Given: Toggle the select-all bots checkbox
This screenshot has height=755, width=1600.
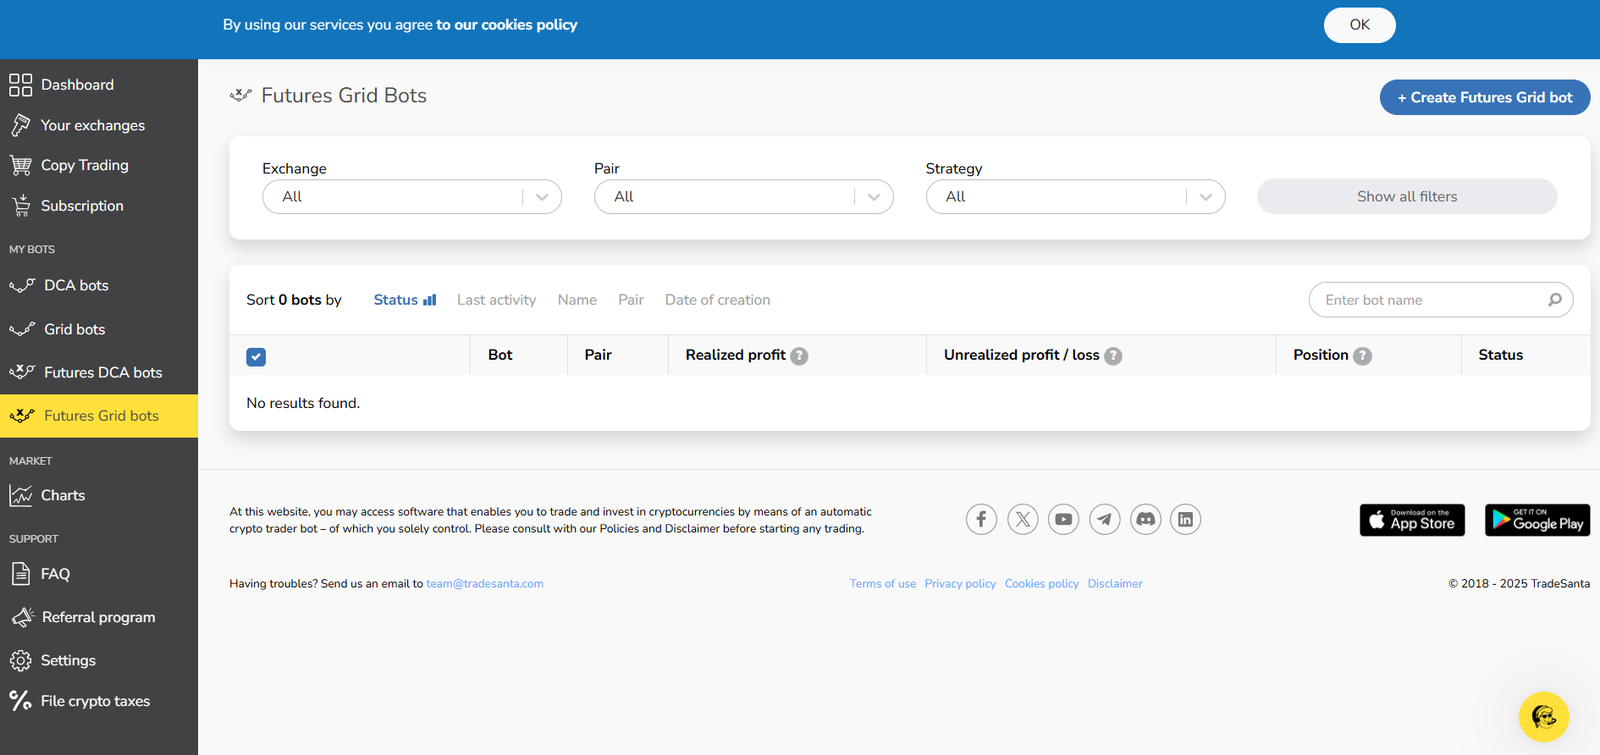Looking at the screenshot, I should (256, 357).
